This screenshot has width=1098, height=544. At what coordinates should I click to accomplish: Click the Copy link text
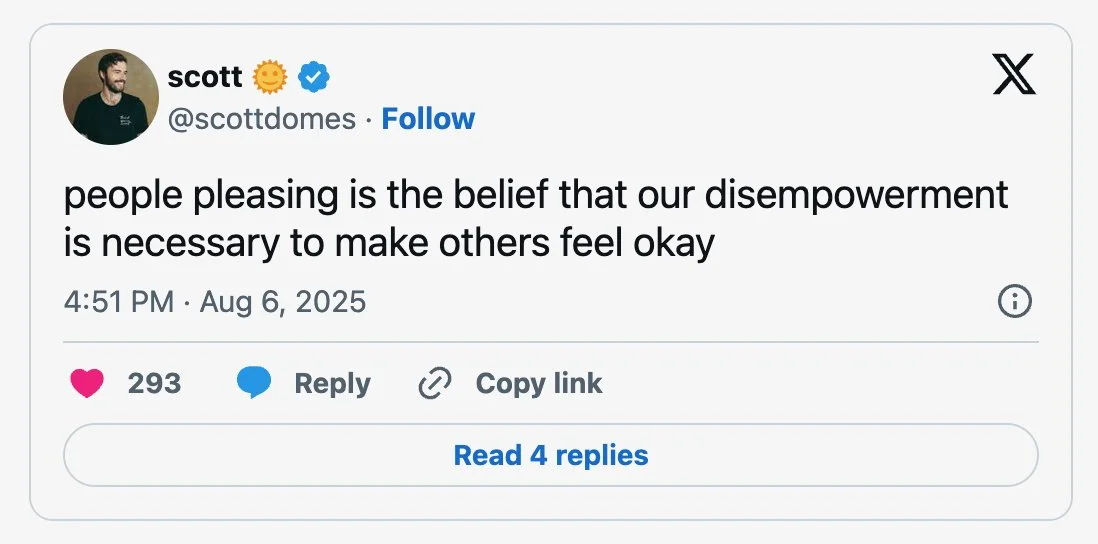539,383
